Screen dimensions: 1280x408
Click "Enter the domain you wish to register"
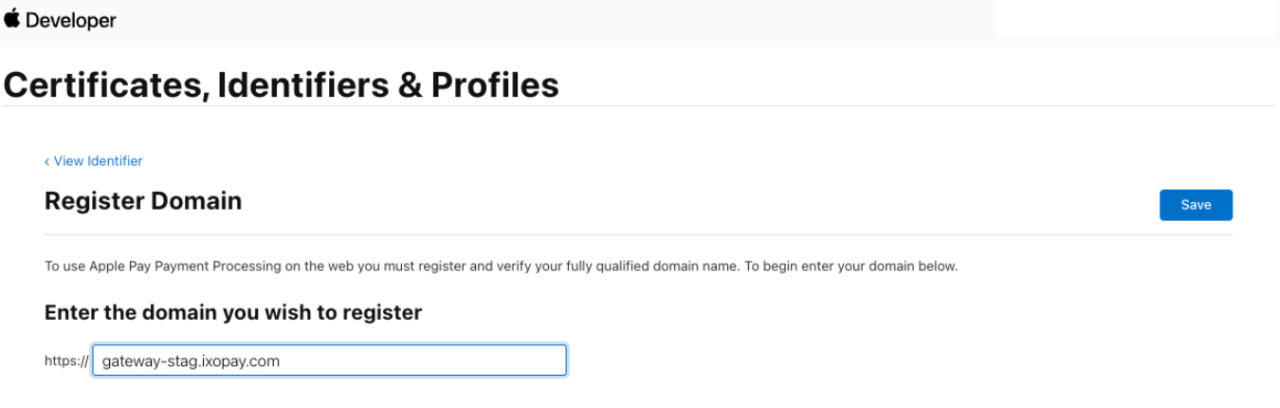coord(233,313)
